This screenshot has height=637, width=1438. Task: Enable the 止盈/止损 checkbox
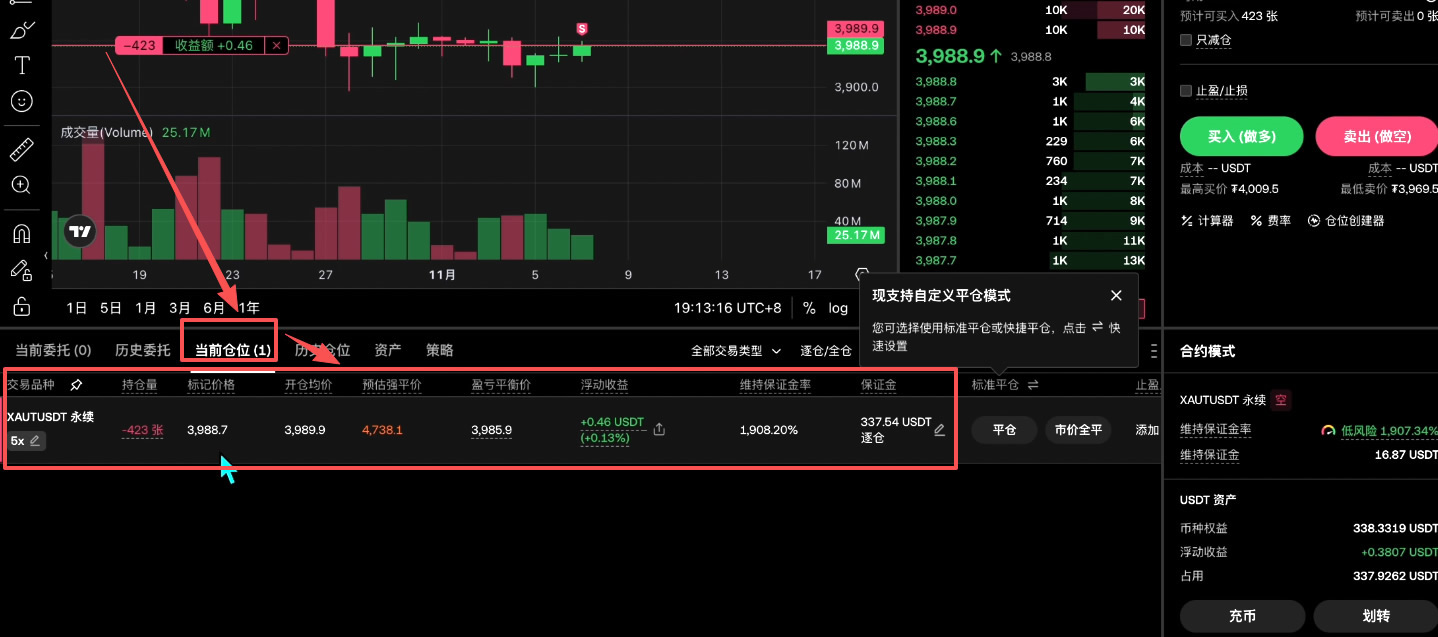[1186, 90]
